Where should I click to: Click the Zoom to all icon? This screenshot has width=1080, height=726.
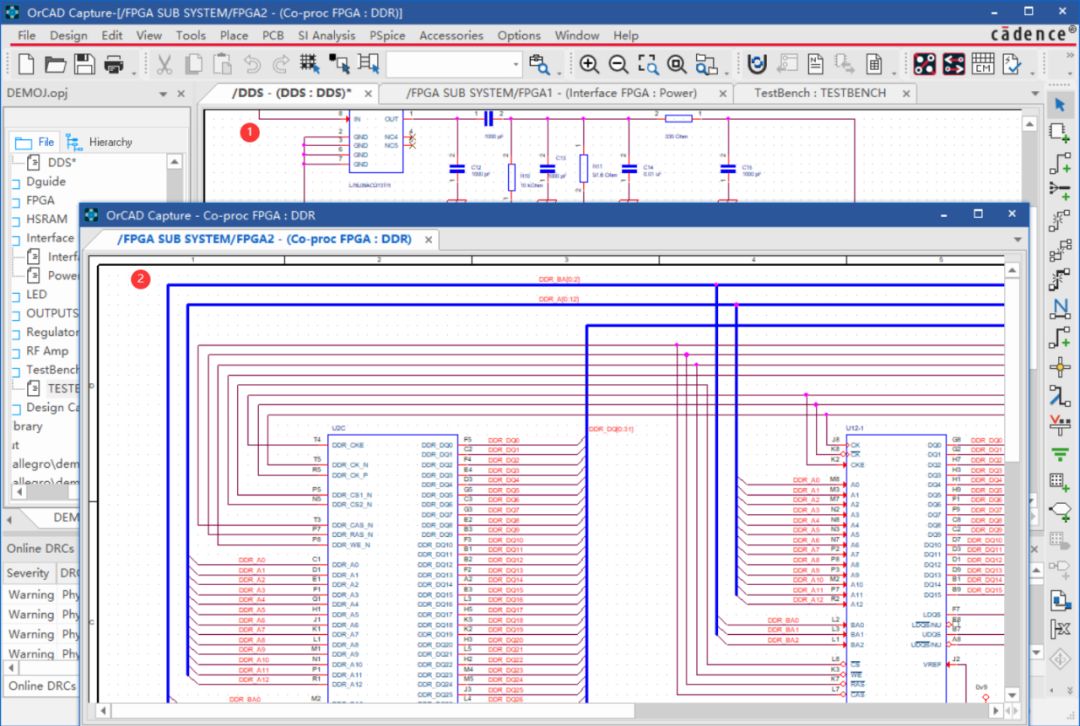[x=677, y=64]
